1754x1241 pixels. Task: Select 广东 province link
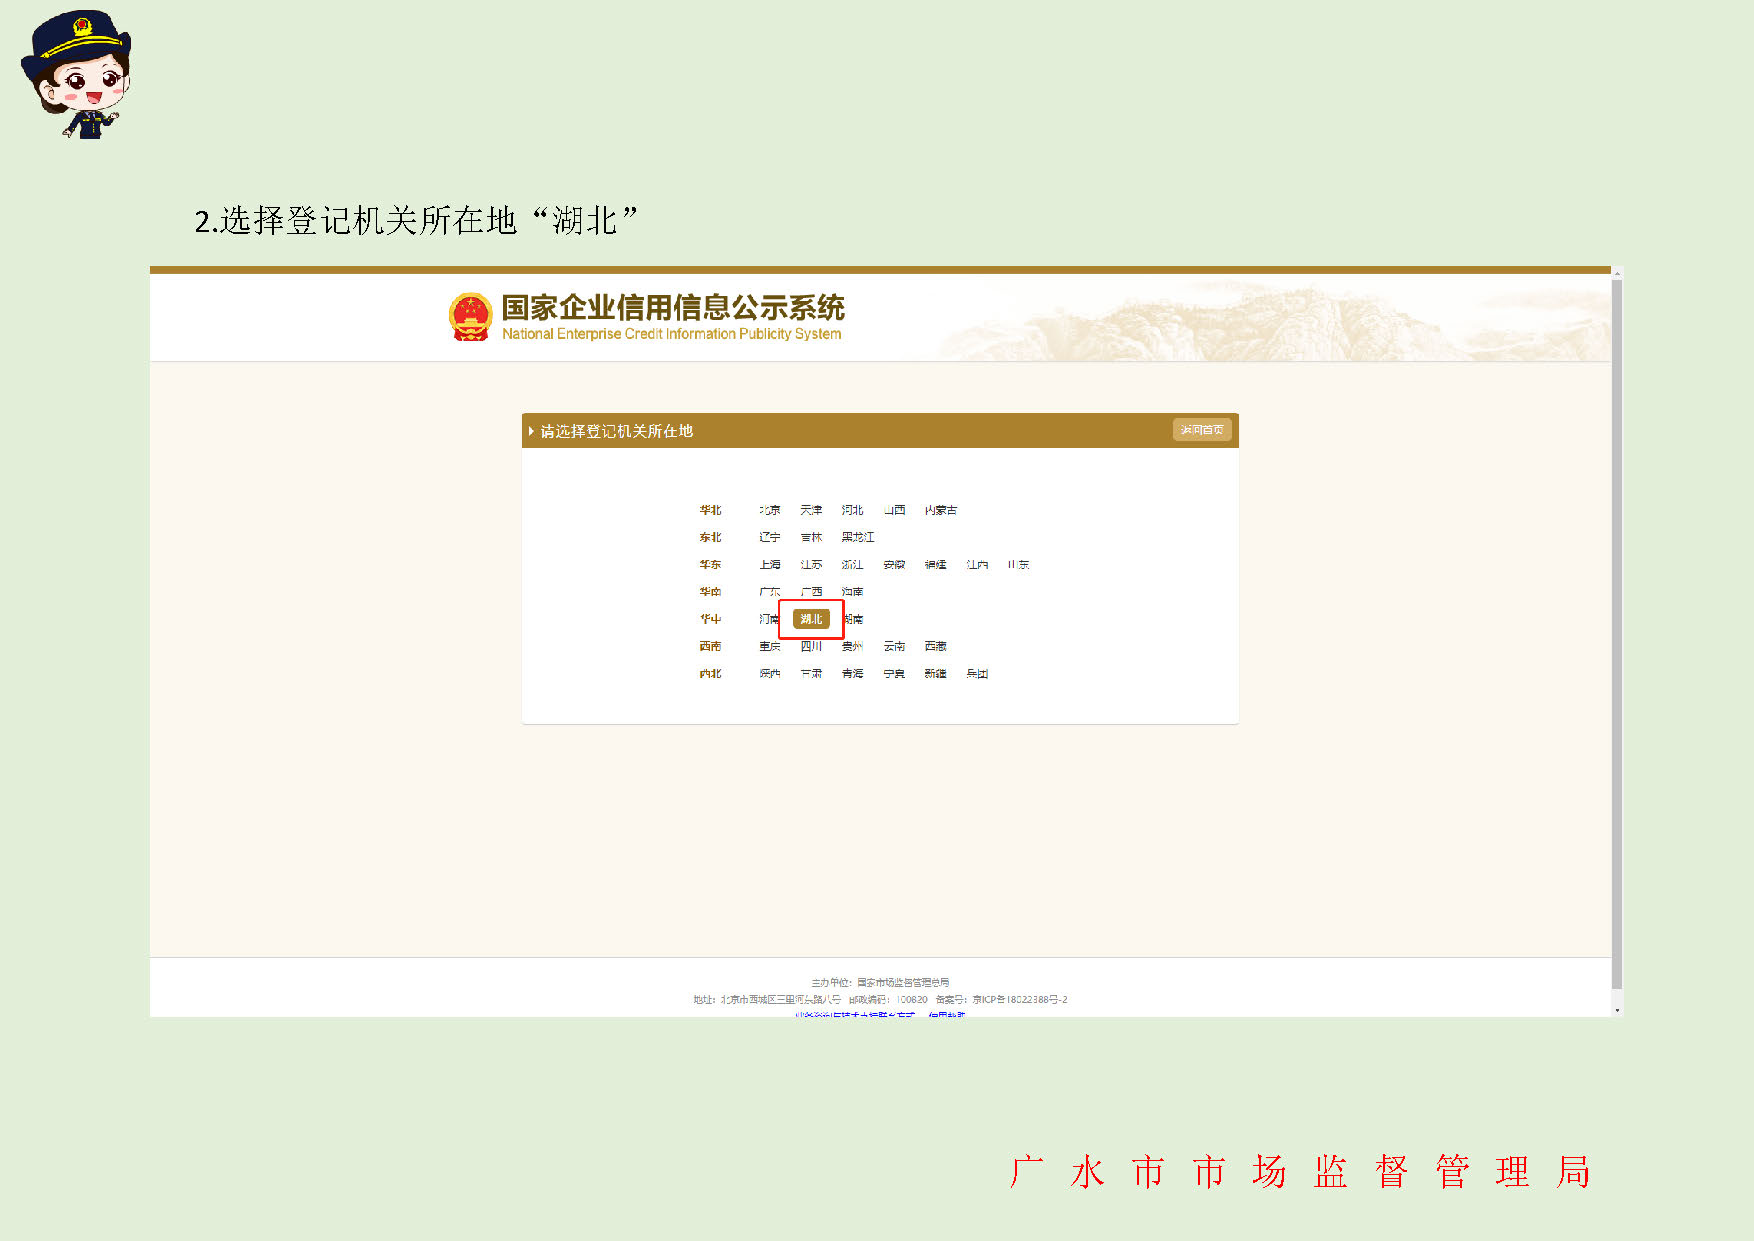(x=769, y=592)
